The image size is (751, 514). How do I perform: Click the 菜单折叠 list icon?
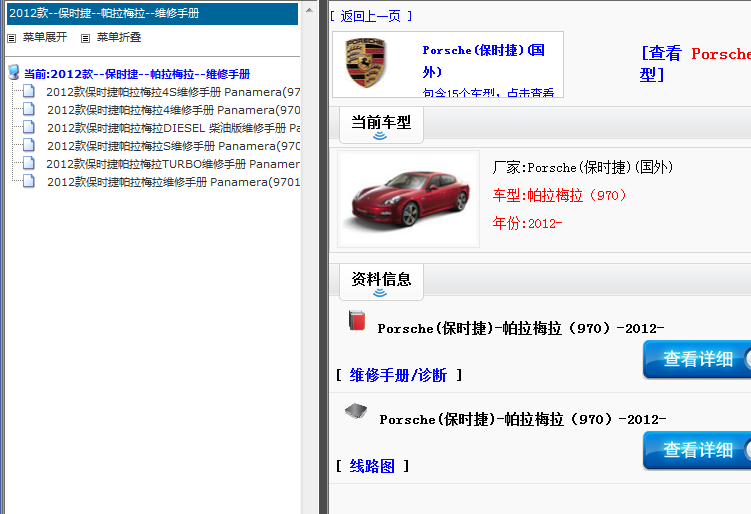click(86, 38)
